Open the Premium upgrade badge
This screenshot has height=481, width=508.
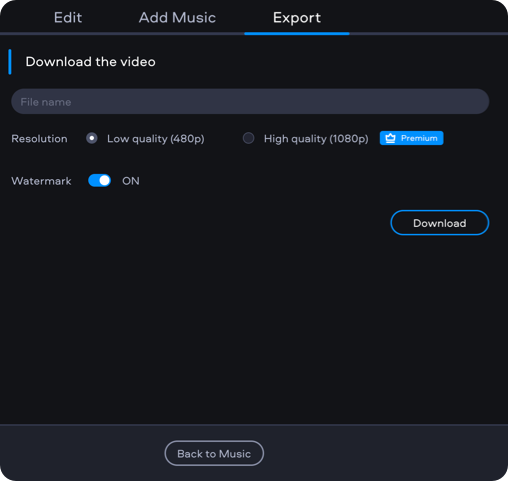(x=411, y=138)
